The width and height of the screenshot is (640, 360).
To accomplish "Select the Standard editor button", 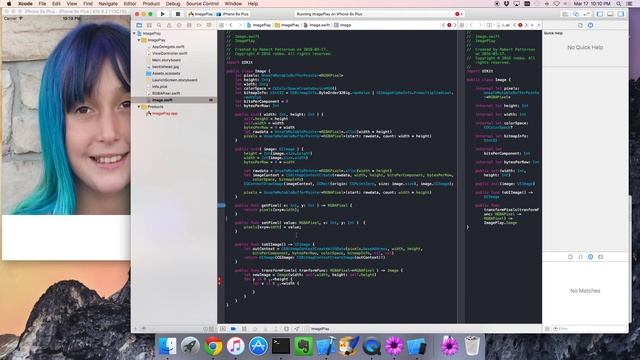I will point(565,14).
